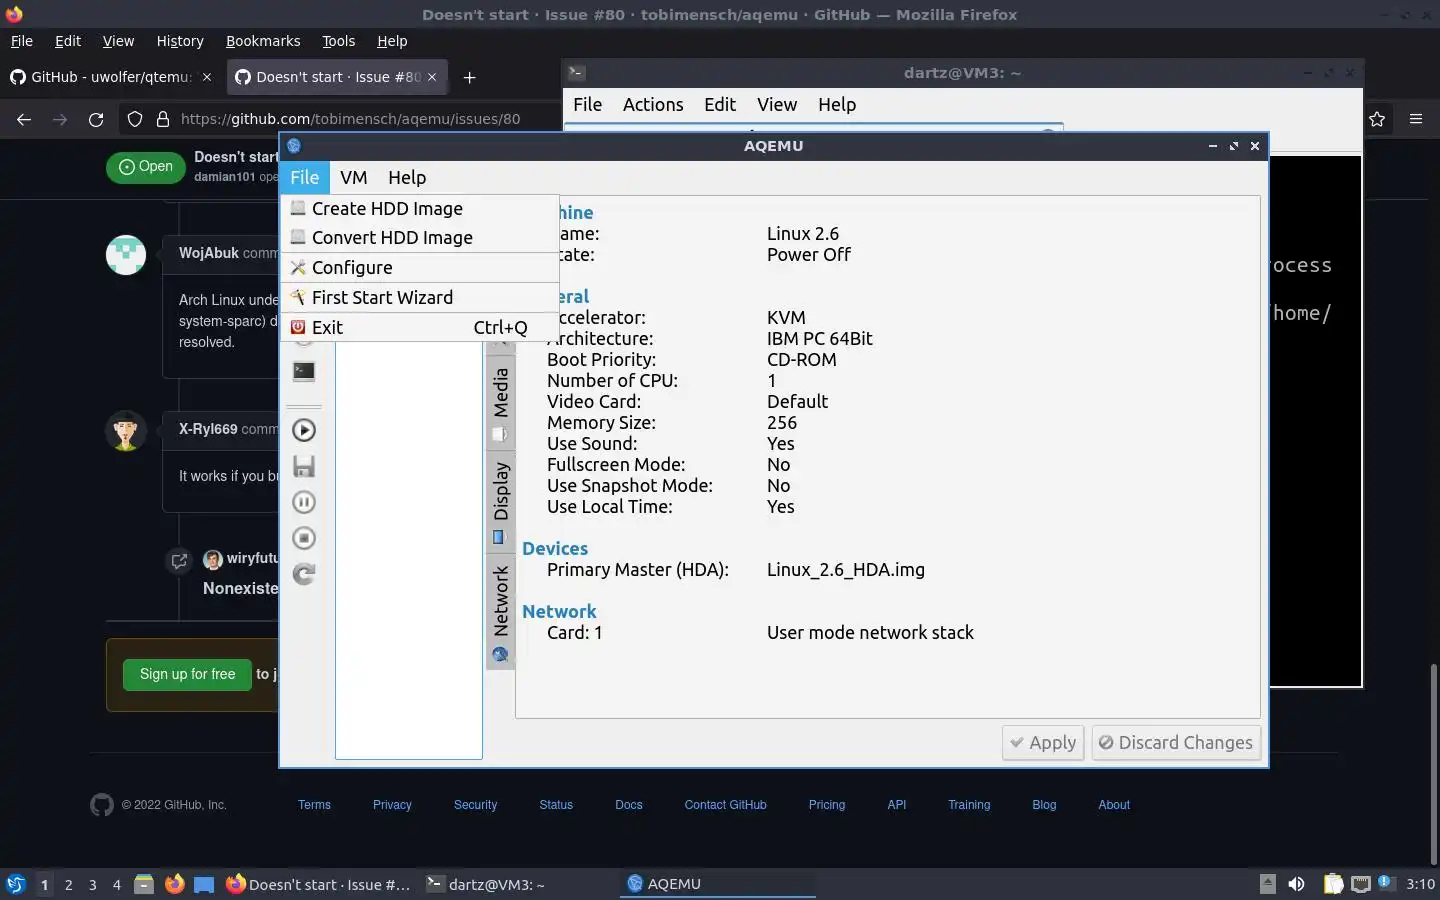Click the KVM accelerator value
The image size is (1440, 900).
pos(786,318)
